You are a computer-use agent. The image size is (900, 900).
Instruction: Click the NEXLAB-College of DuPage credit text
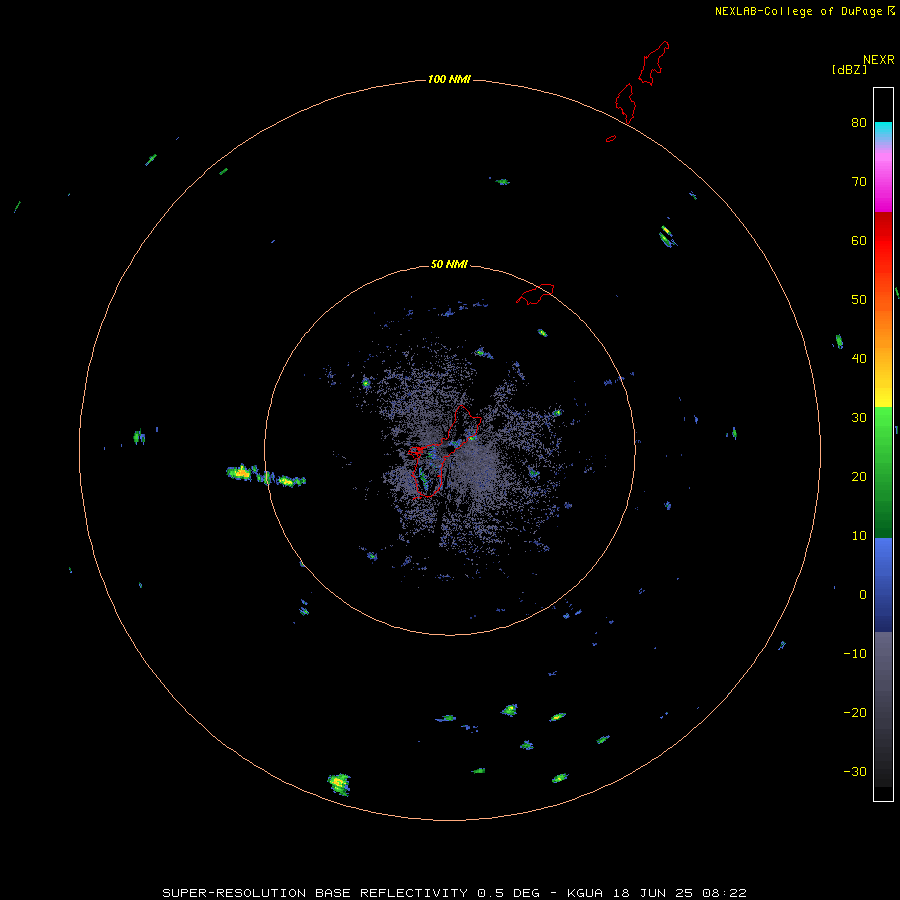coord(798,11)
